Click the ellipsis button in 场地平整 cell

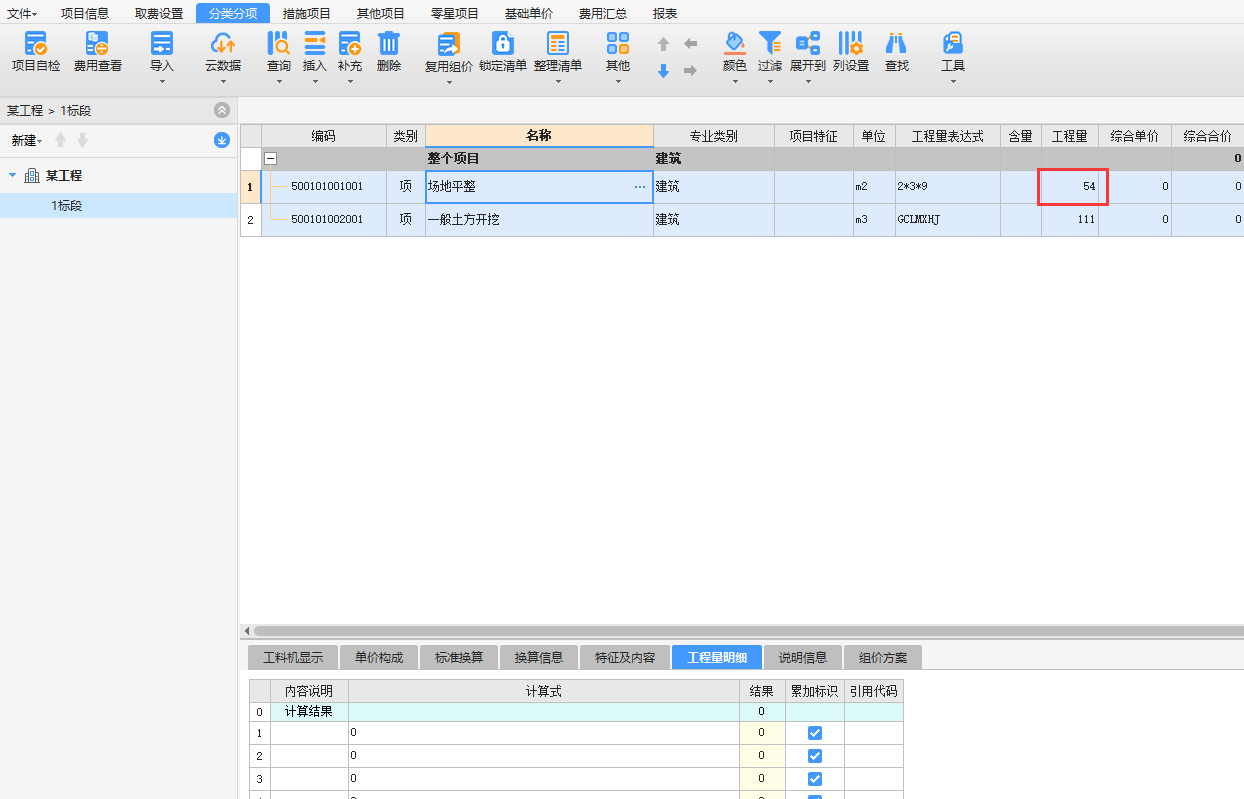click(x=640, y=187)
